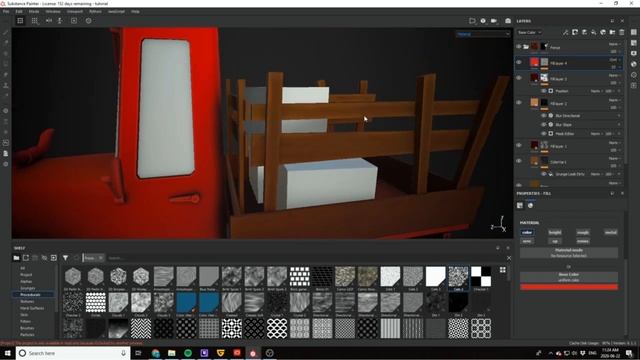
Task: Switch Shelf to grid view icon
Action: coord(503,270)
